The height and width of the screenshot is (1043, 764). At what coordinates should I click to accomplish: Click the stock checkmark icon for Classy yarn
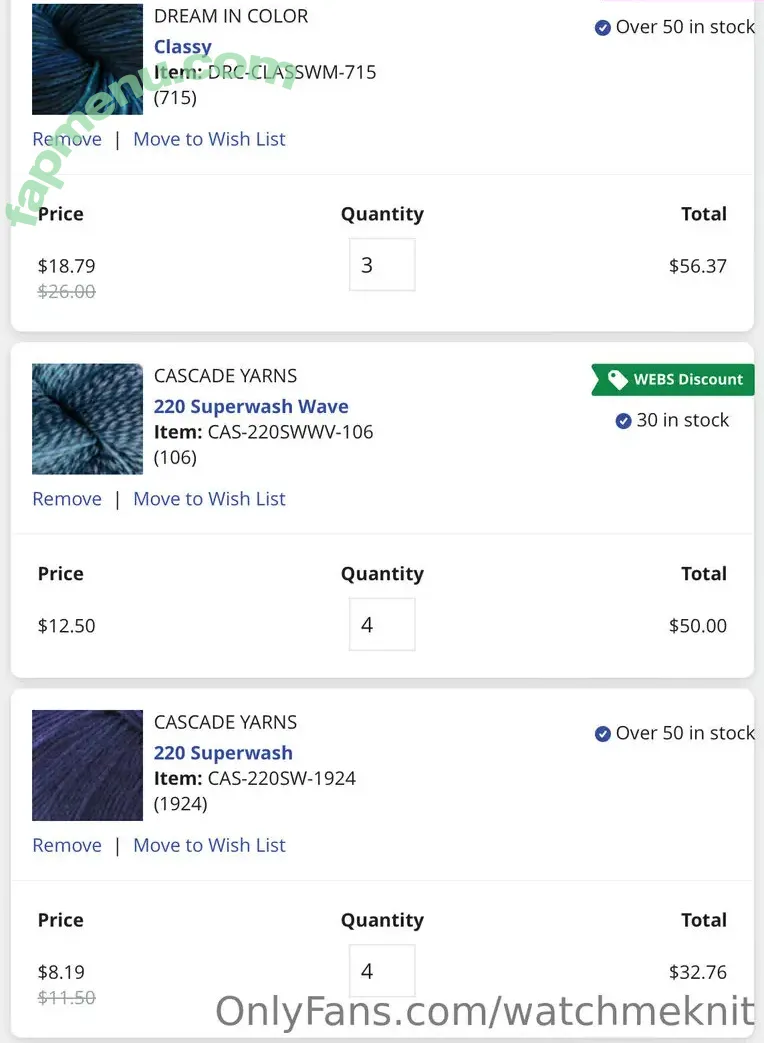[x=602, y=28]
